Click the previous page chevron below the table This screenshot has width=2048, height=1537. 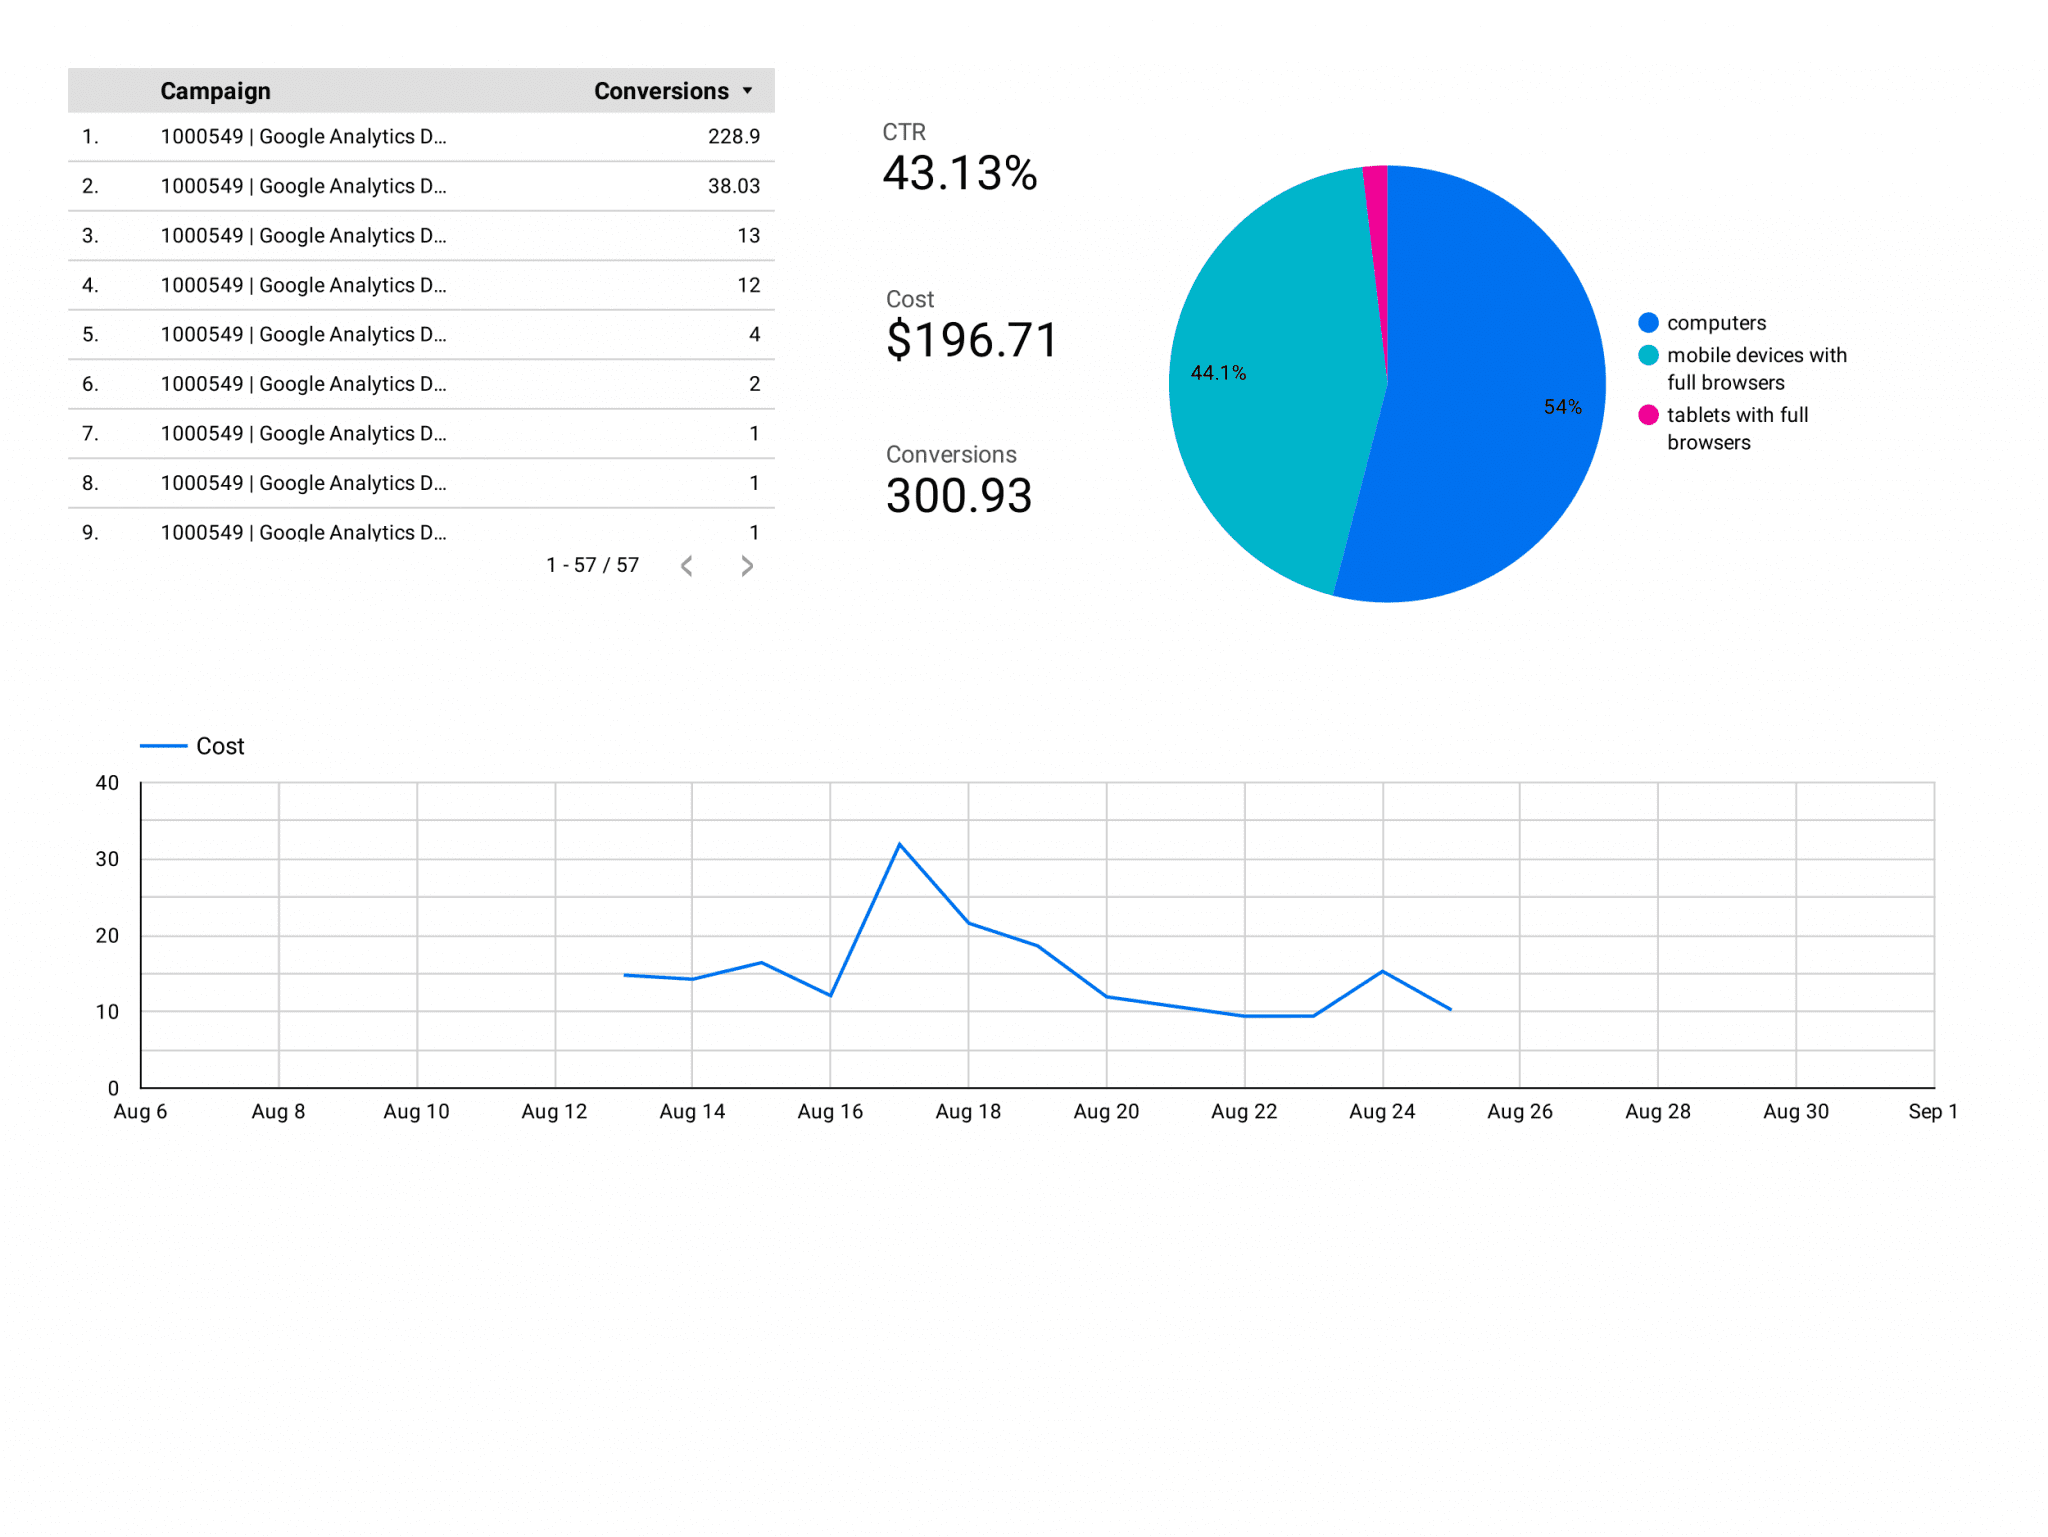click(x=686, y=565)
